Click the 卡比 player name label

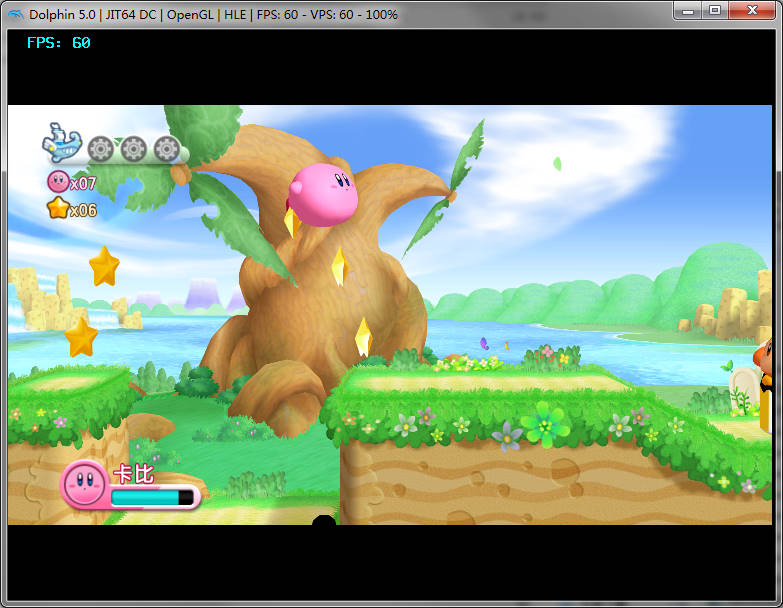pos(134,474)
